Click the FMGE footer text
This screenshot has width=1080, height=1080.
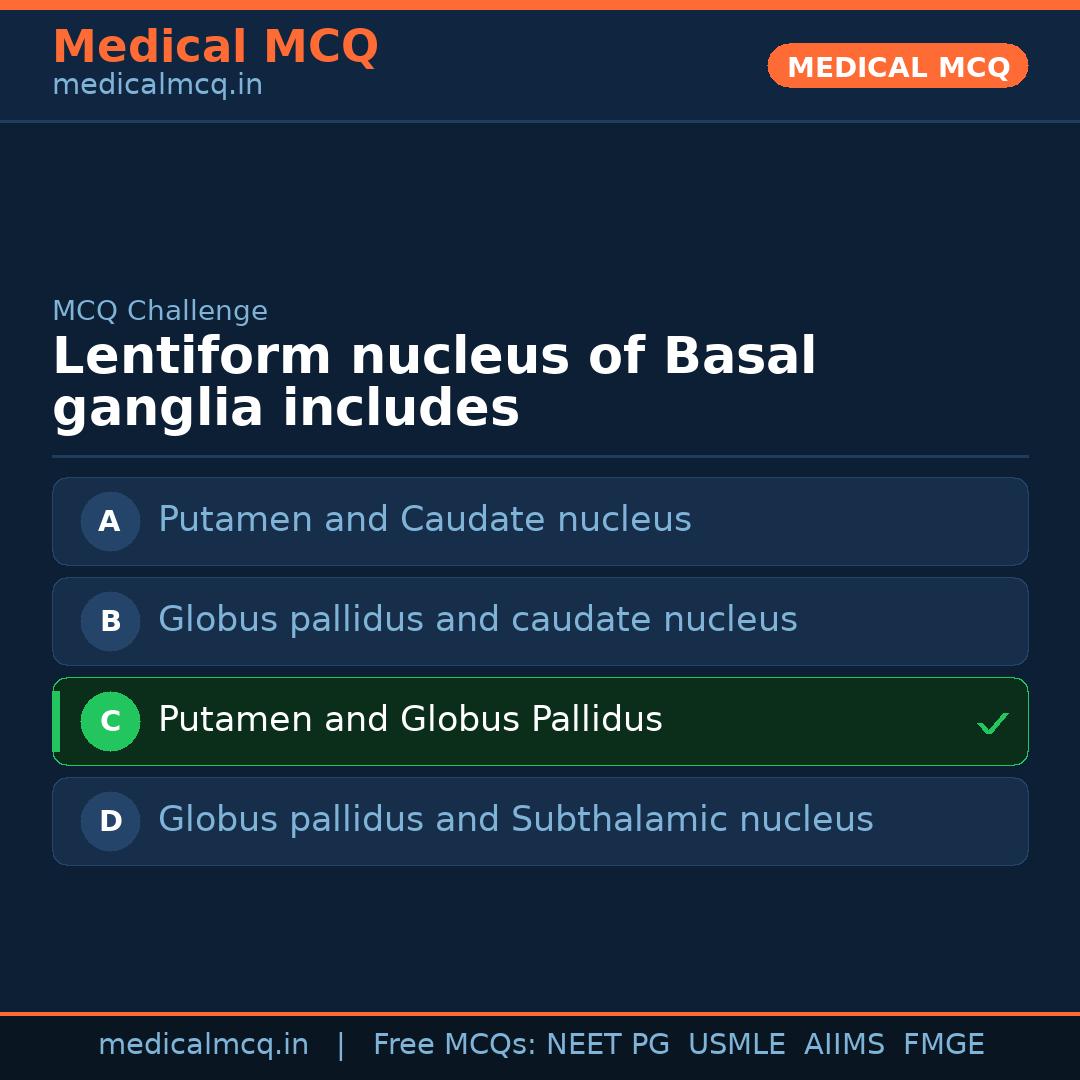coord(943,1045)
